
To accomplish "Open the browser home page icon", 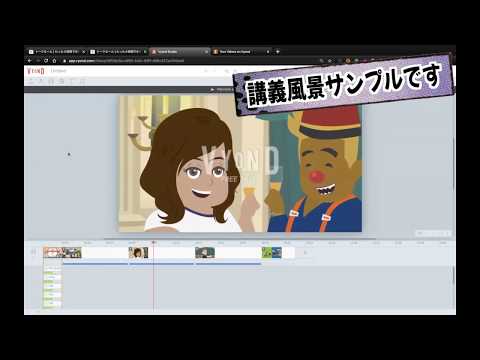I will point(54,61).
